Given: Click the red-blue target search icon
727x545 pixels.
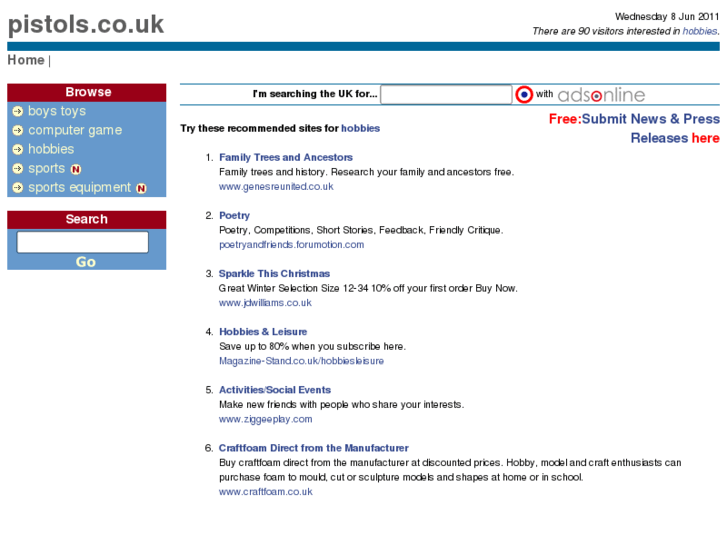Looking at the screenshot, I should (x=524, y=95).
